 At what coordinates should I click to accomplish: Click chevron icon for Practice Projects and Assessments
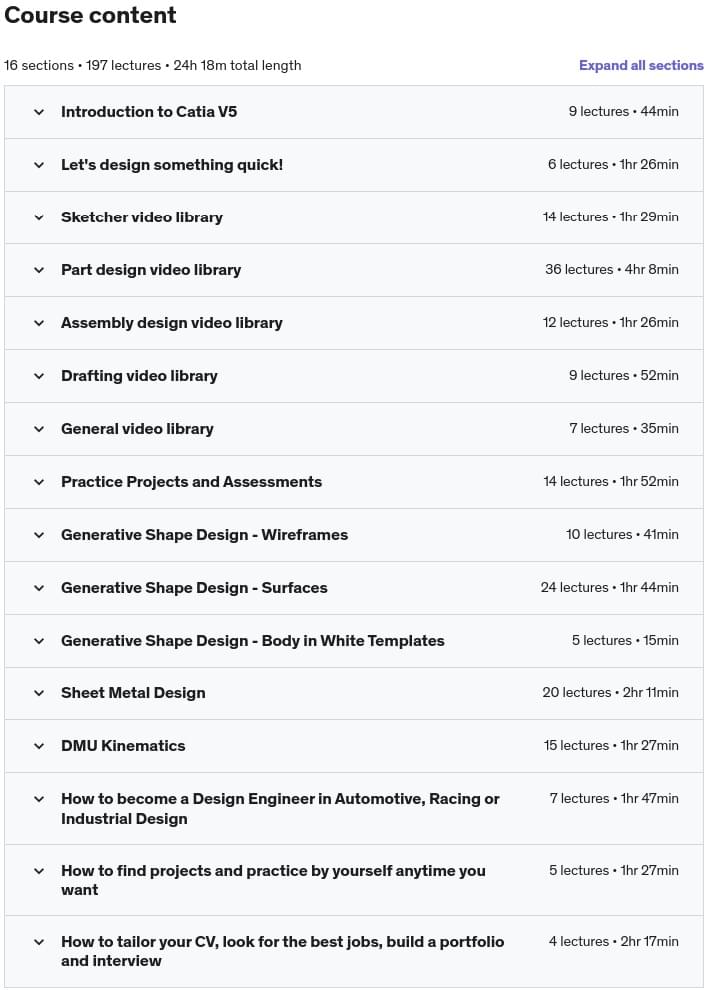coord(39,482)
